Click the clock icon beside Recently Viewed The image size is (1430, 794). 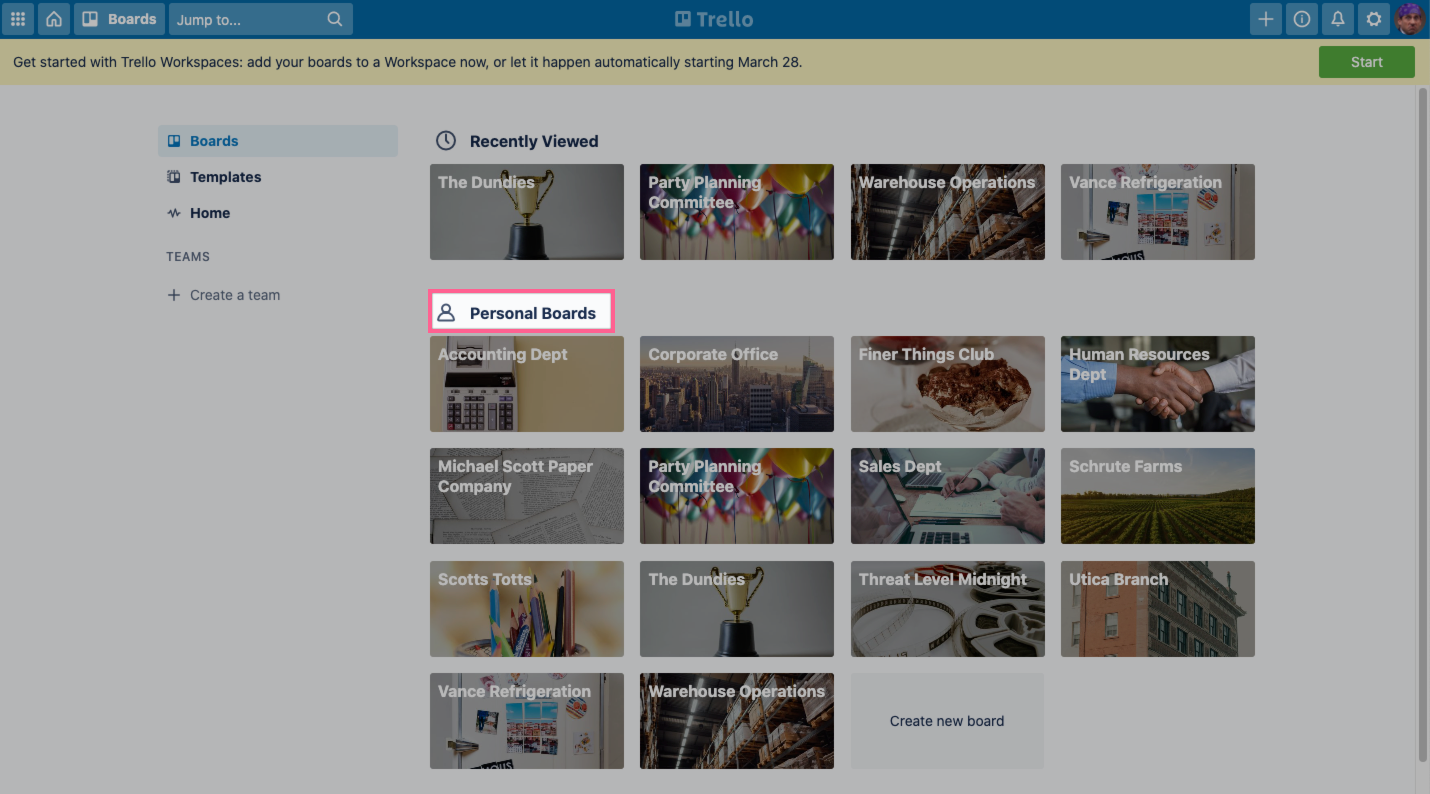coord(445,140)
